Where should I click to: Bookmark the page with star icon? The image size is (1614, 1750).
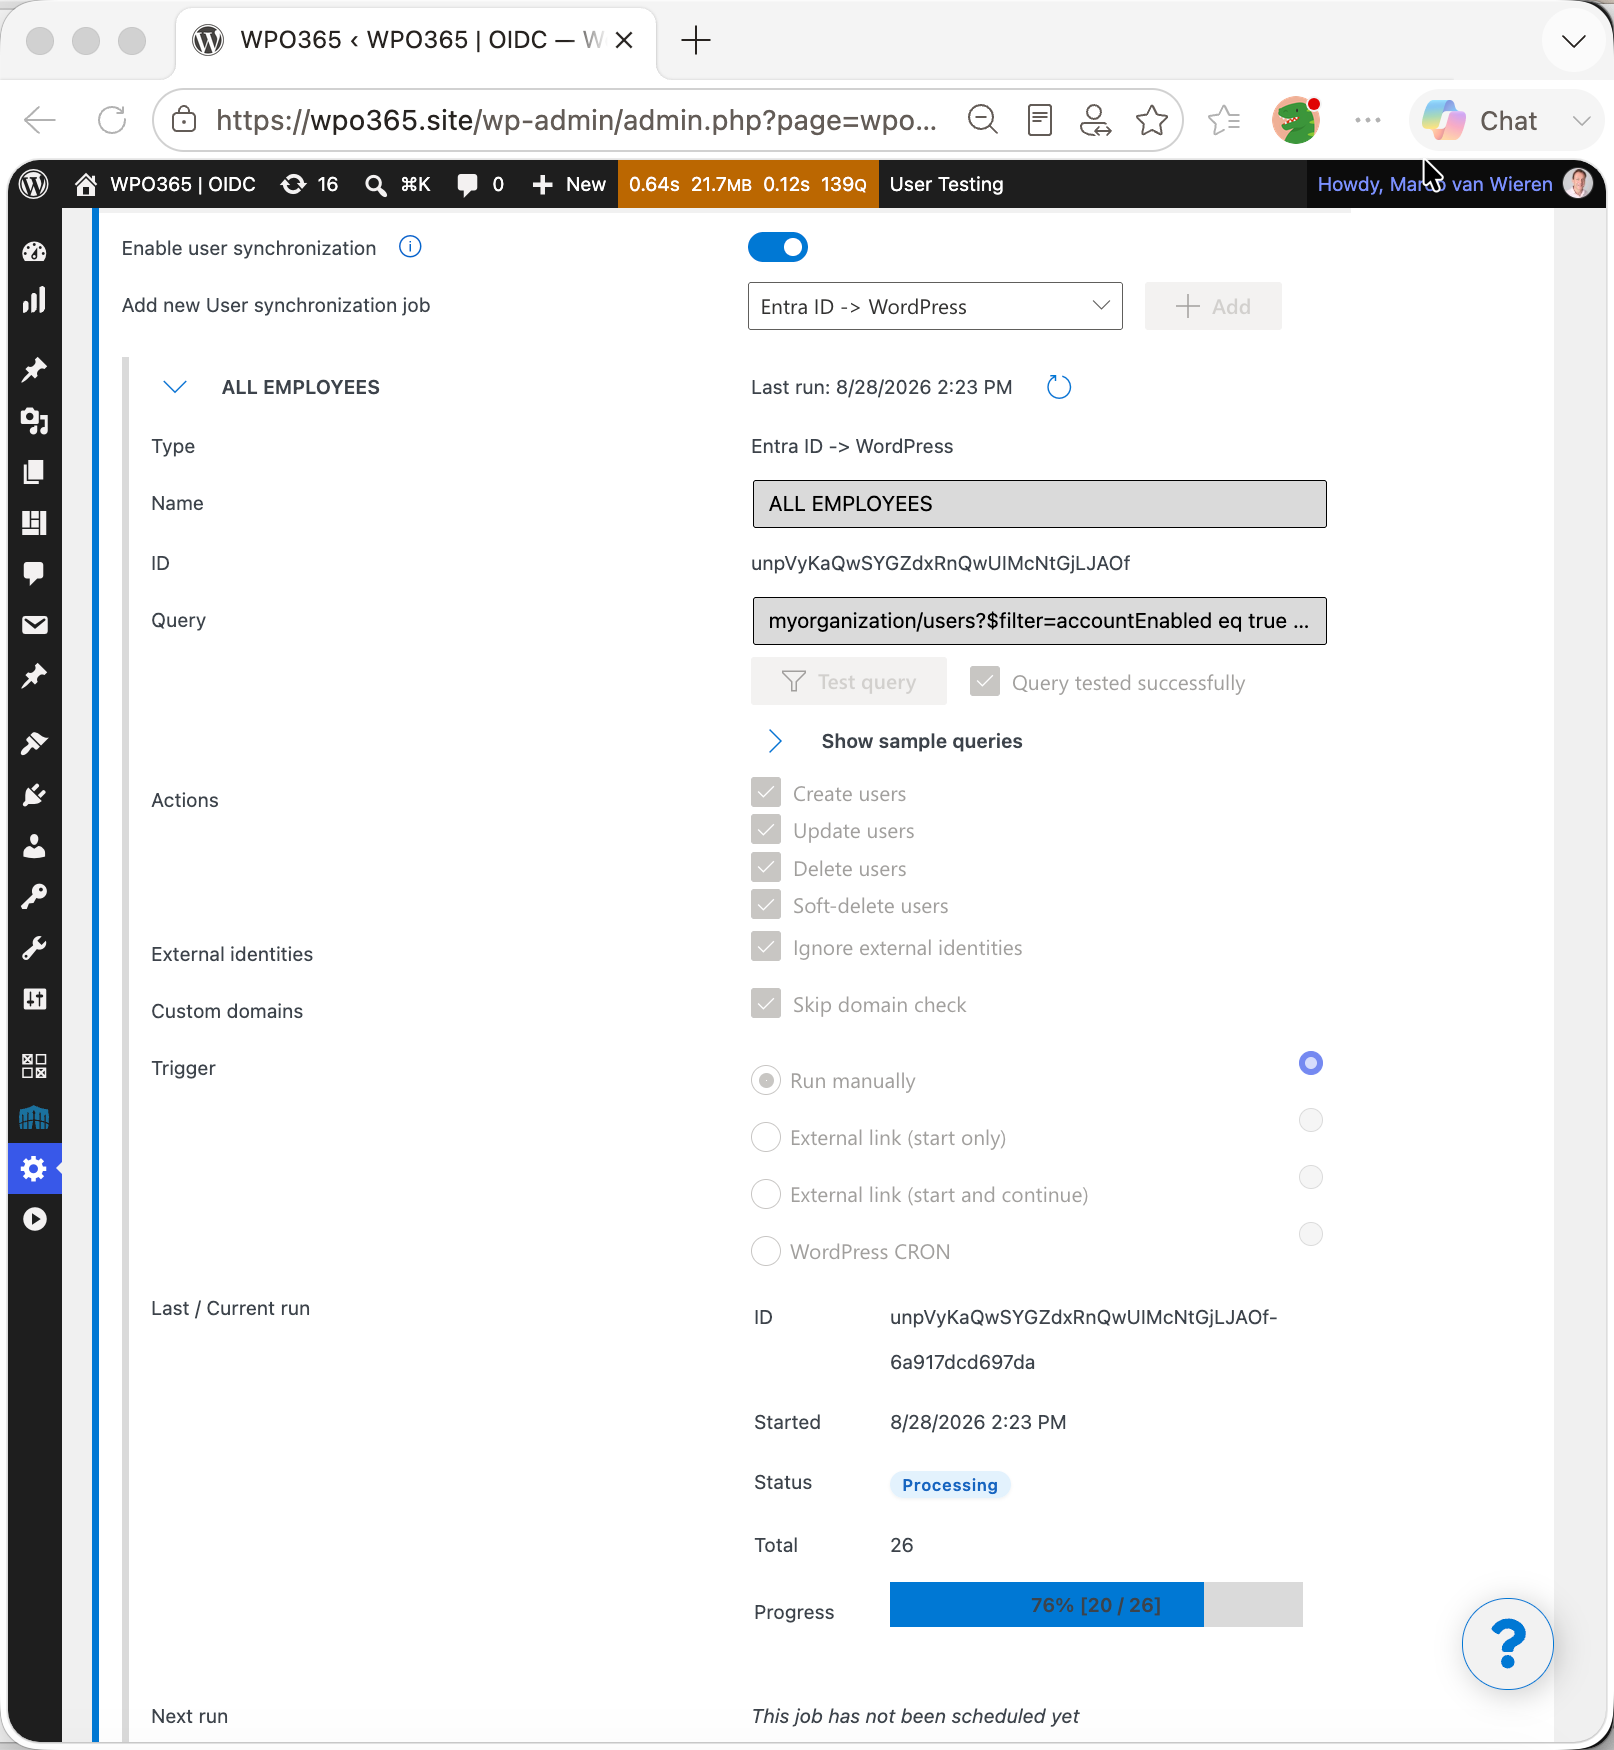(x=1152, y=120)
